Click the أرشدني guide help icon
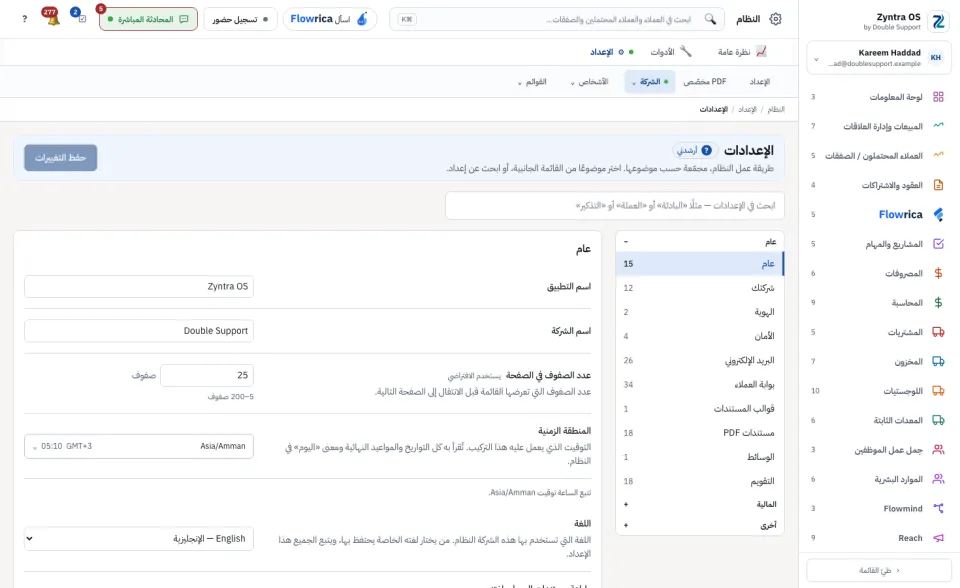The height and width of the screenshot is (588, 960). point(696,150)
